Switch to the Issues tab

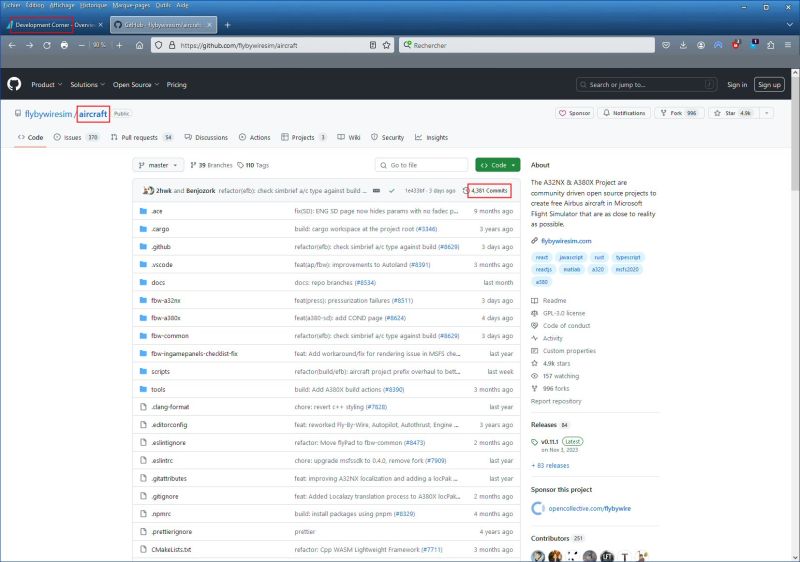[76, 137]
